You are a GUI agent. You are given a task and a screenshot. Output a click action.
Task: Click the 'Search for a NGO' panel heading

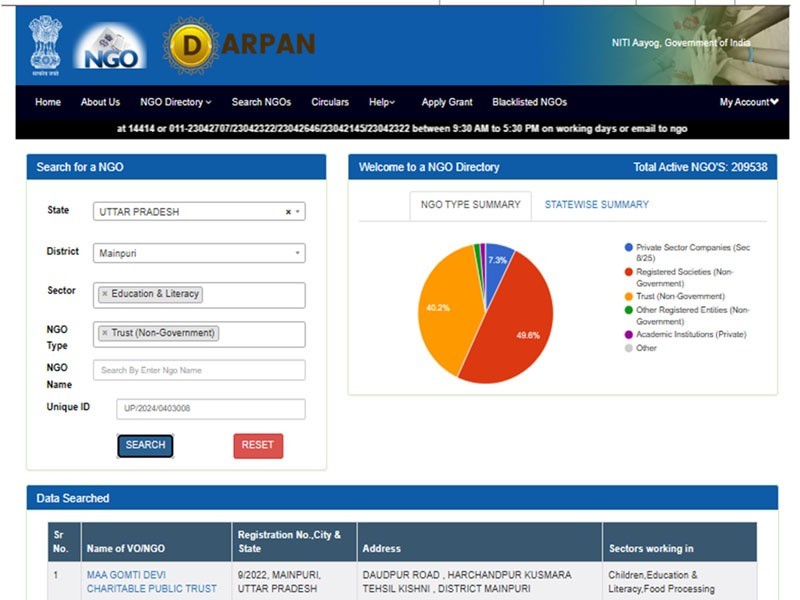pos(80,167)
